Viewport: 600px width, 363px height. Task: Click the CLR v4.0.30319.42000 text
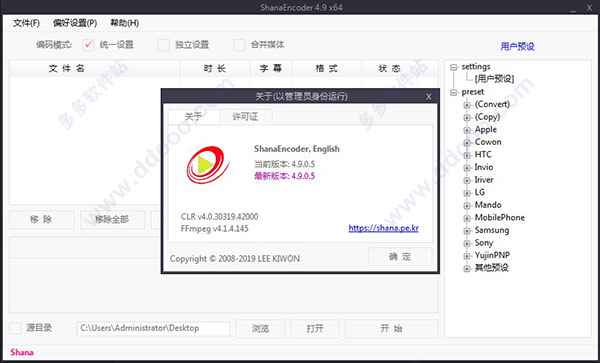pos(220,216)
